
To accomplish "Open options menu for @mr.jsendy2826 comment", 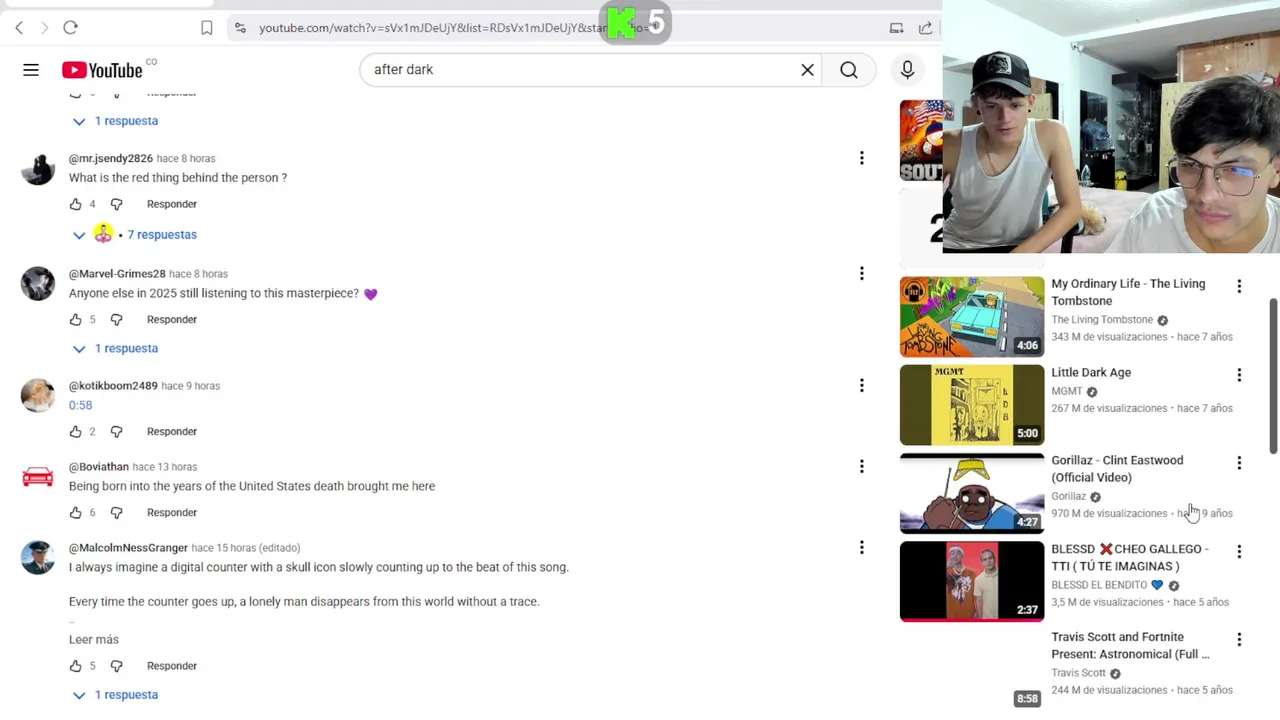I will 861,158.
